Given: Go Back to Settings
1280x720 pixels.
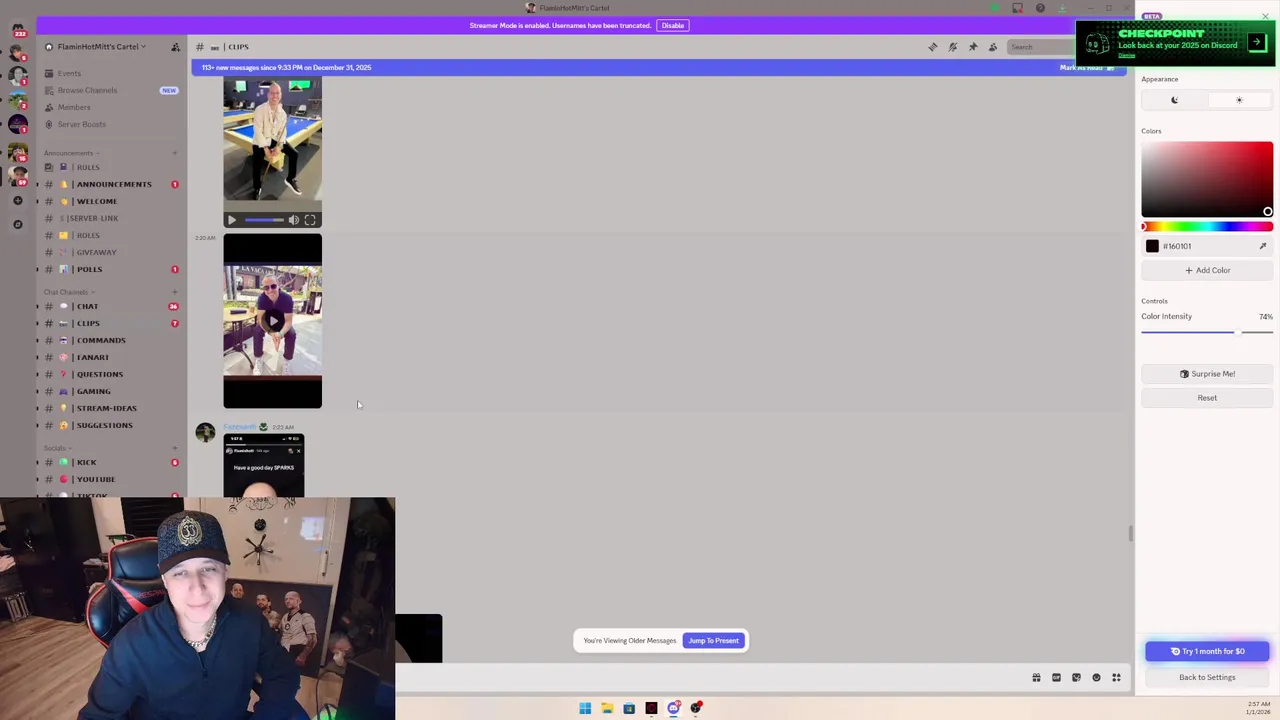Looking at the screenshot, I should [1207, 677].
